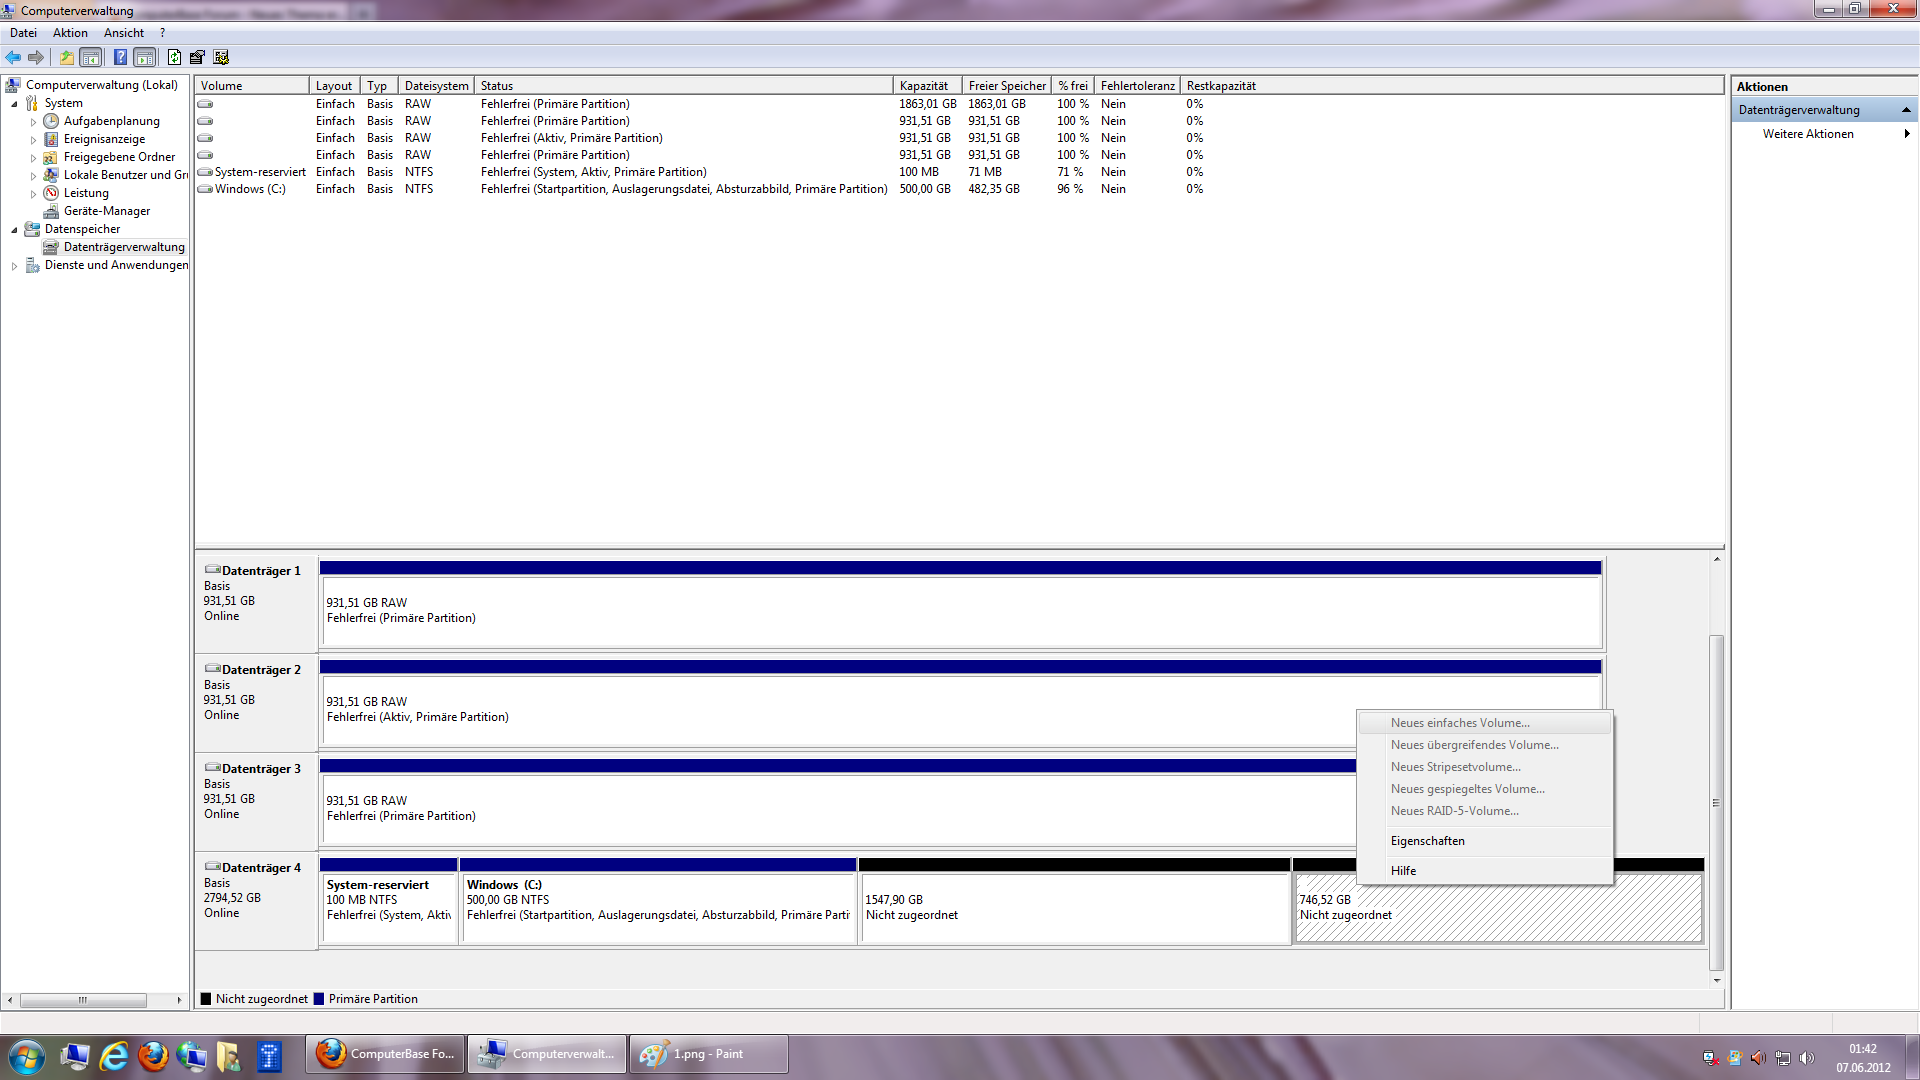This screenshot has height=1080, width=1920.
Task: Open Geräte-Manager in the tree
Action: click(106, 211)
